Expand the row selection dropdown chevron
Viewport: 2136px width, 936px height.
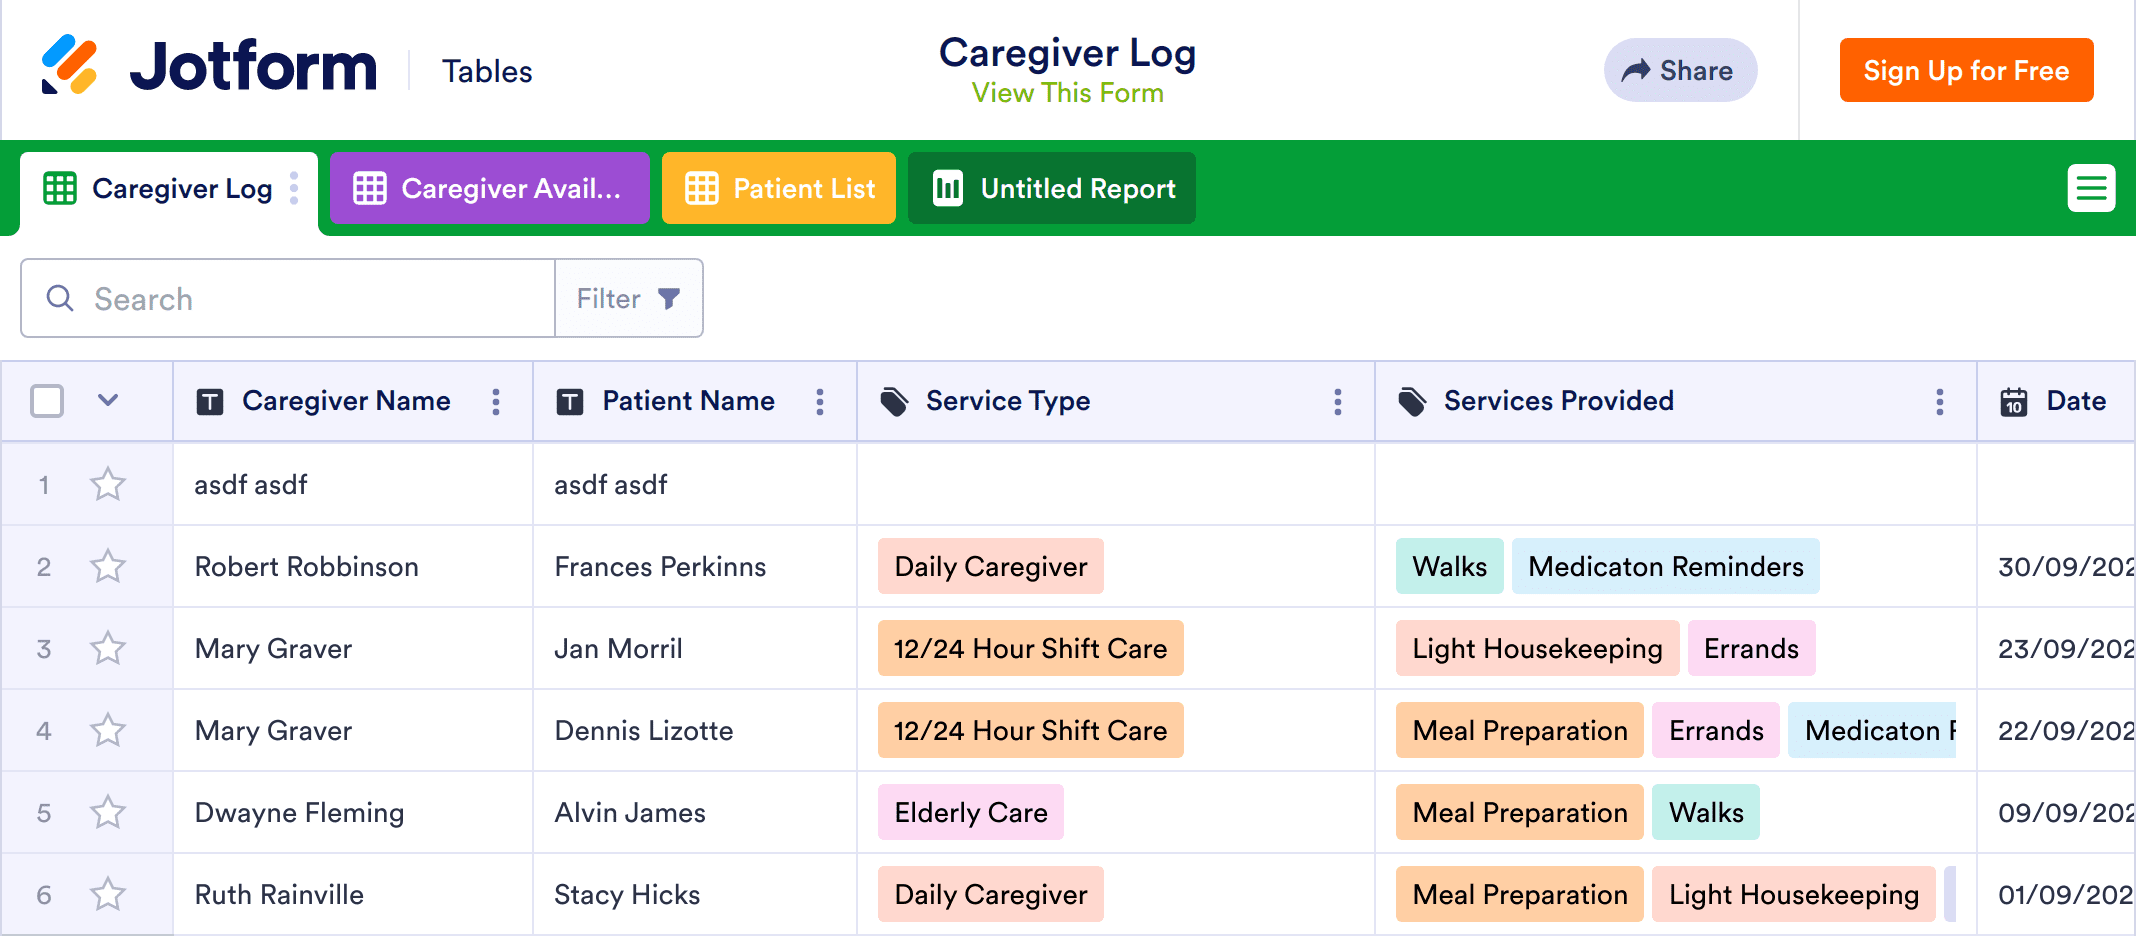click(108, 401)
